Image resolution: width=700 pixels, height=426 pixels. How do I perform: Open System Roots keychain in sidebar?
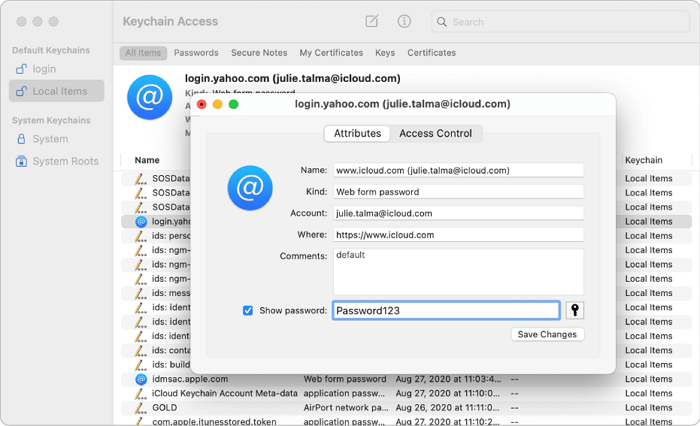tap(65, 161)
